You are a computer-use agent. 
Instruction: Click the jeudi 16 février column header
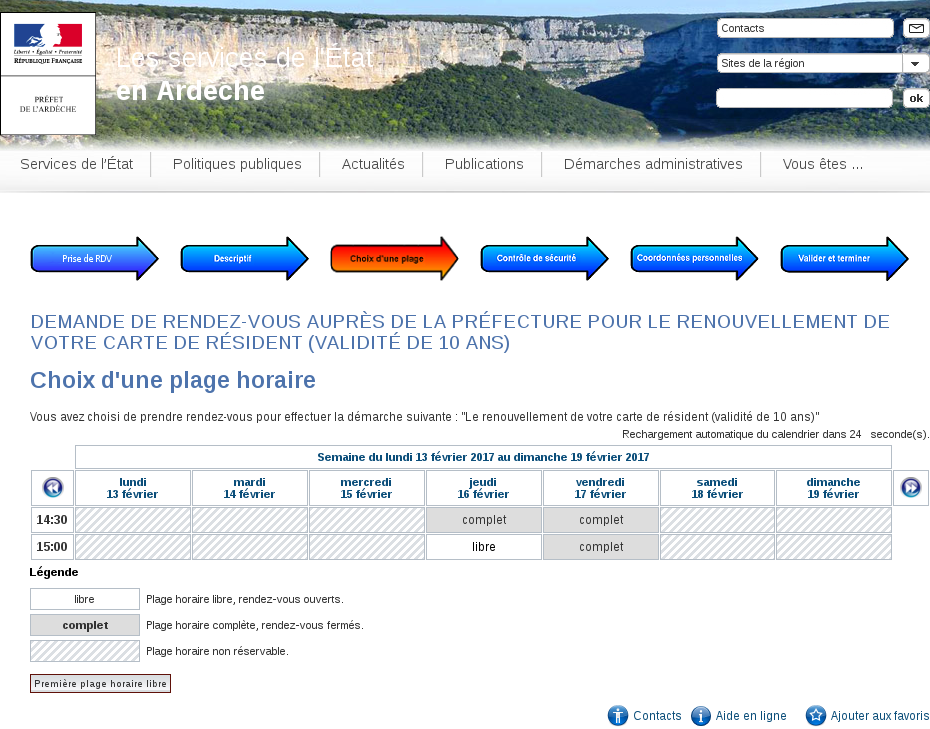(483, 488)
